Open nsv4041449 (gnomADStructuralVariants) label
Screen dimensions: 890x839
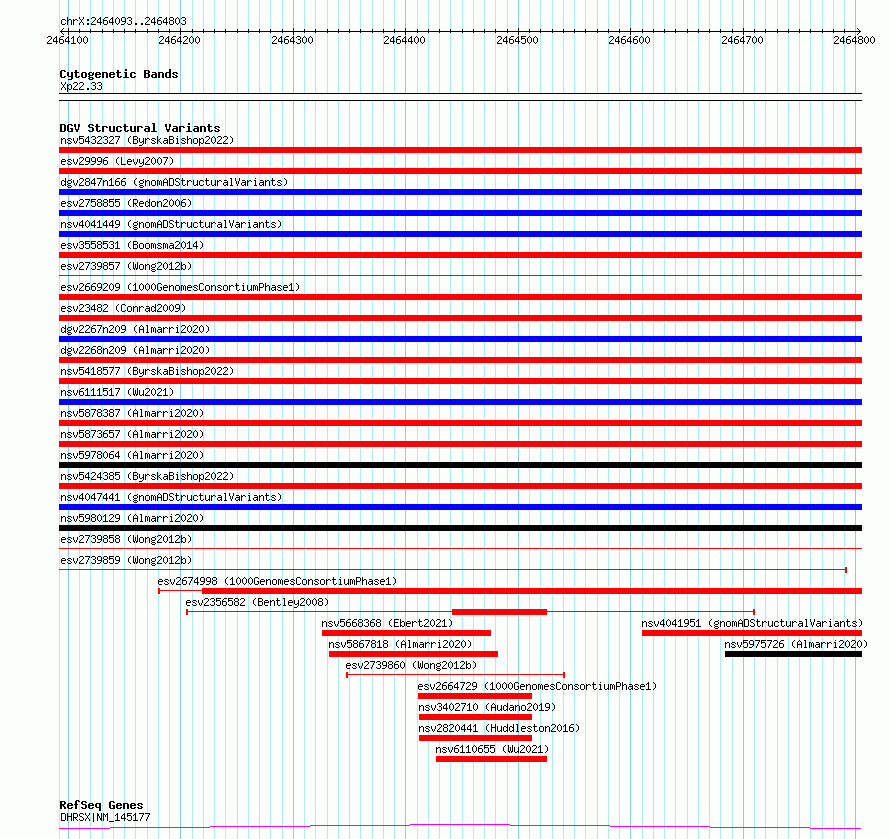click(x=171, y=224)
